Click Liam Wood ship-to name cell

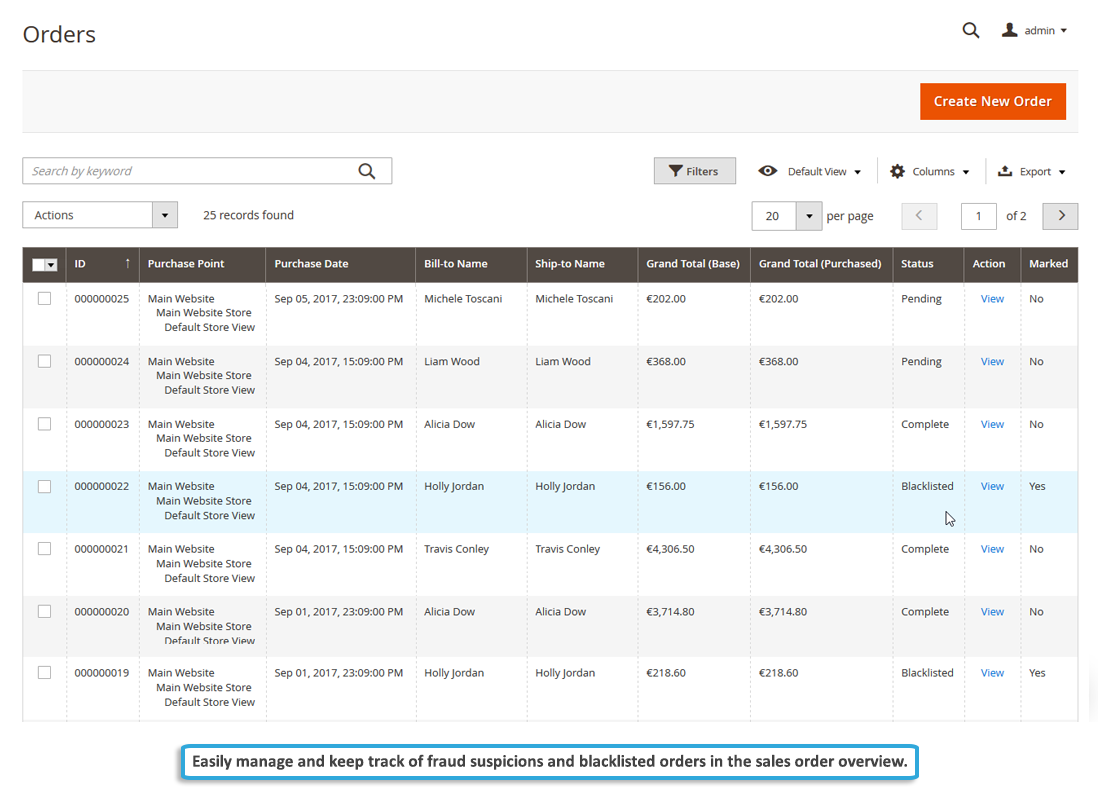point(563,361)
